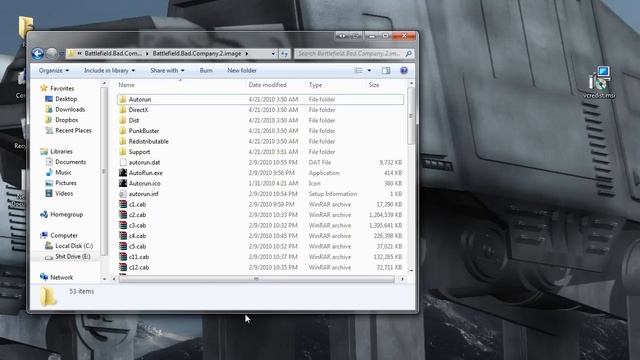Open address bar history dropdown arrow

click(273, 53)
